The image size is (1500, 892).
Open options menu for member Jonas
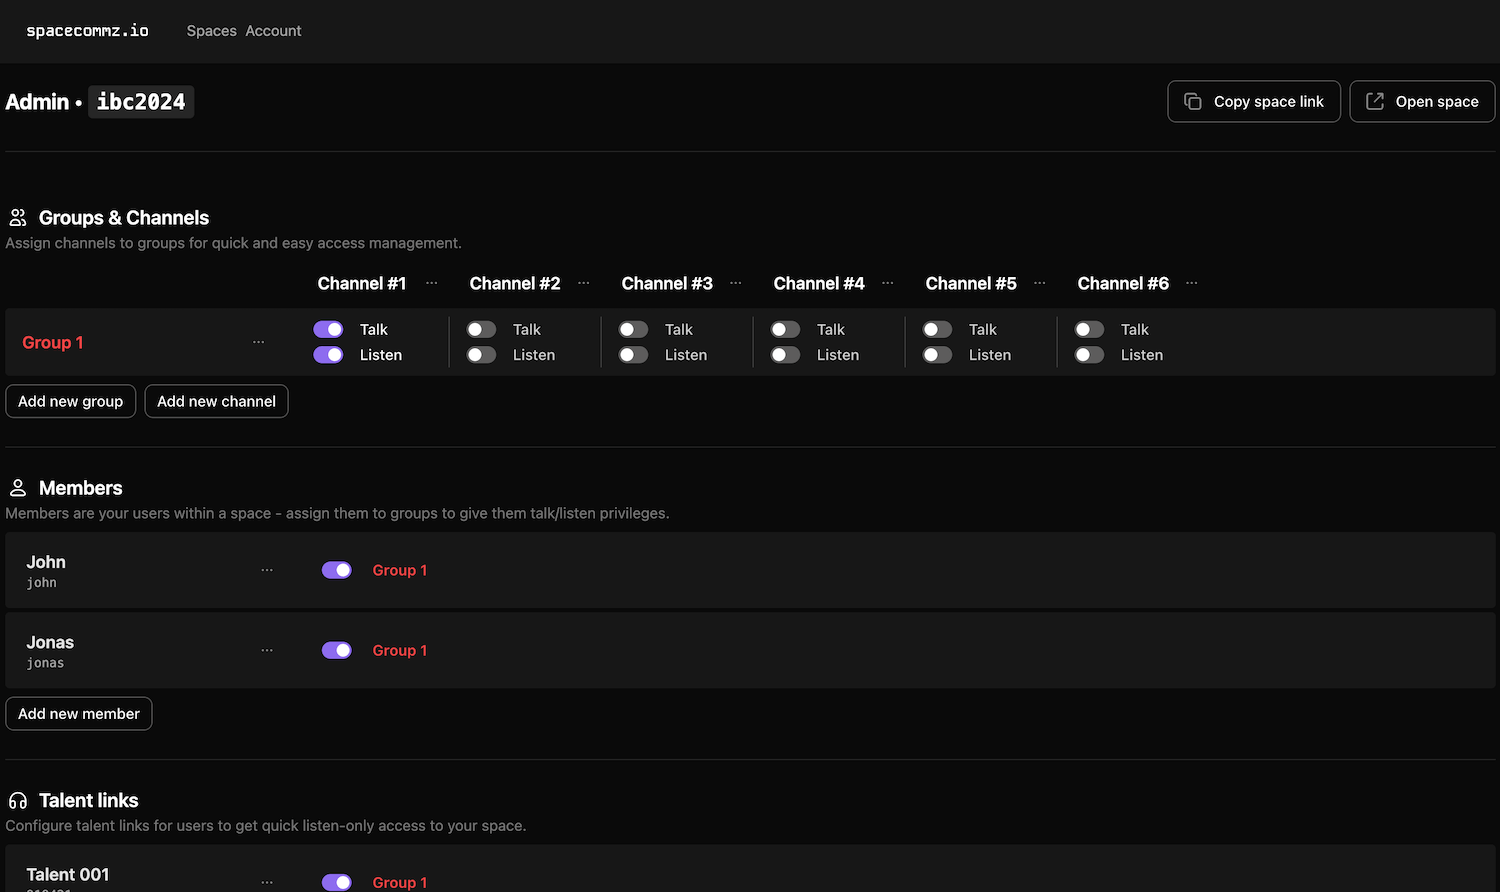[x=267, y=650]
